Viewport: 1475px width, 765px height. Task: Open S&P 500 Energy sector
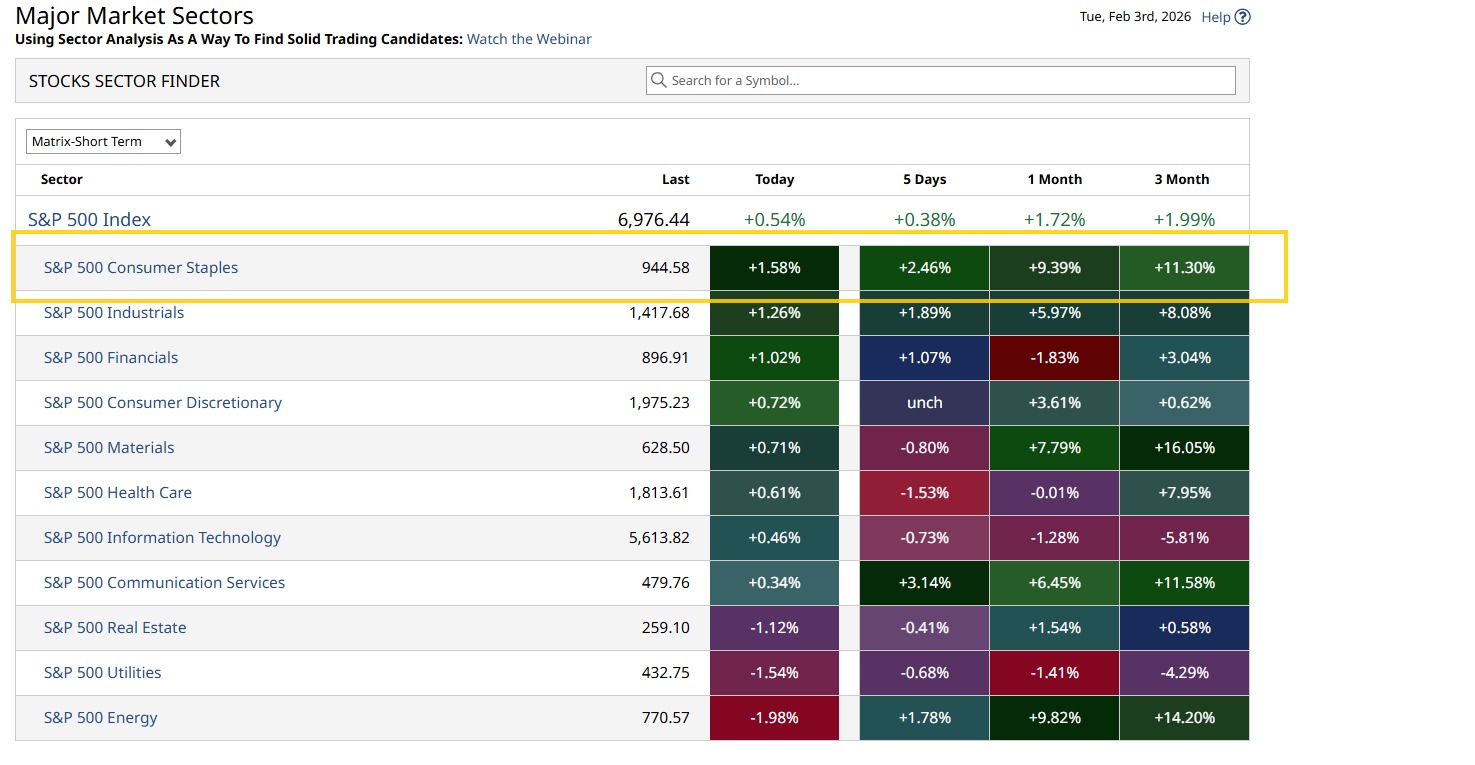[101, 718]
